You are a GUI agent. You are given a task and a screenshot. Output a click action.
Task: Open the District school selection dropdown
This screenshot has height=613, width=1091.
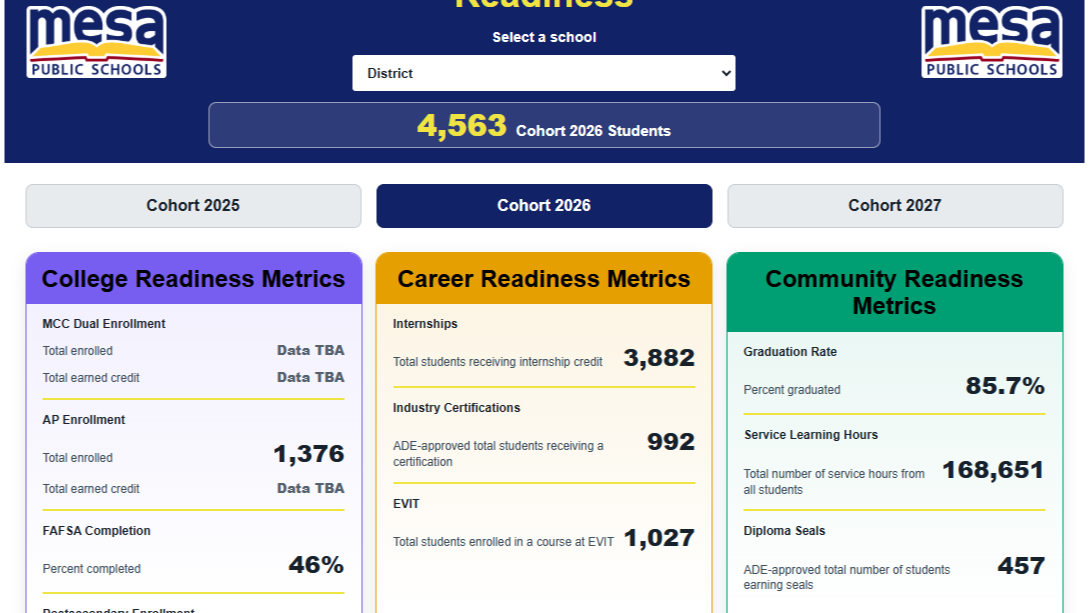click(x=543, y=73)
